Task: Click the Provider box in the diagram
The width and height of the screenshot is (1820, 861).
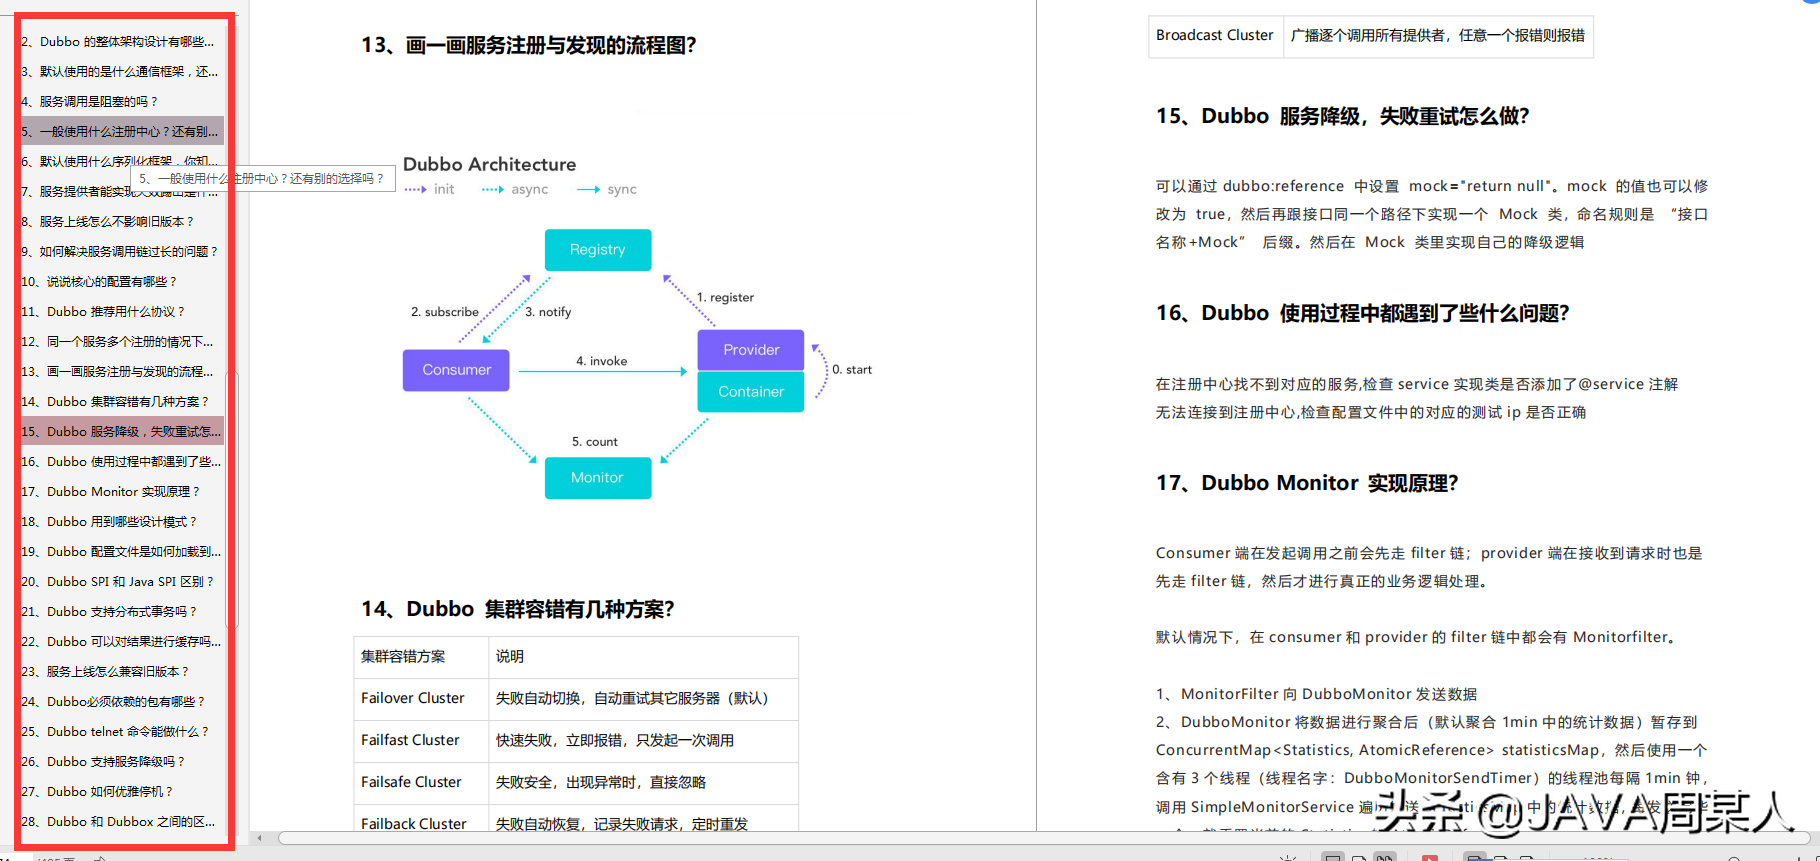Action: pos(751,350)
